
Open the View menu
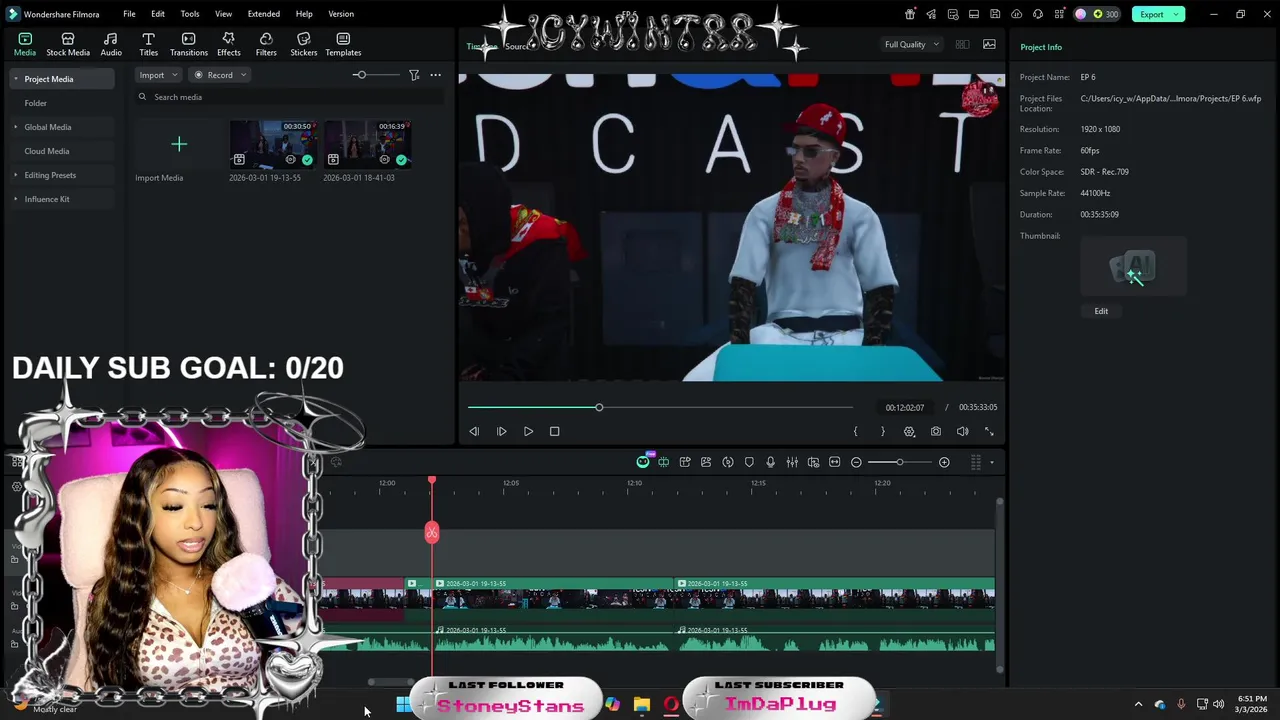point(223,14)
